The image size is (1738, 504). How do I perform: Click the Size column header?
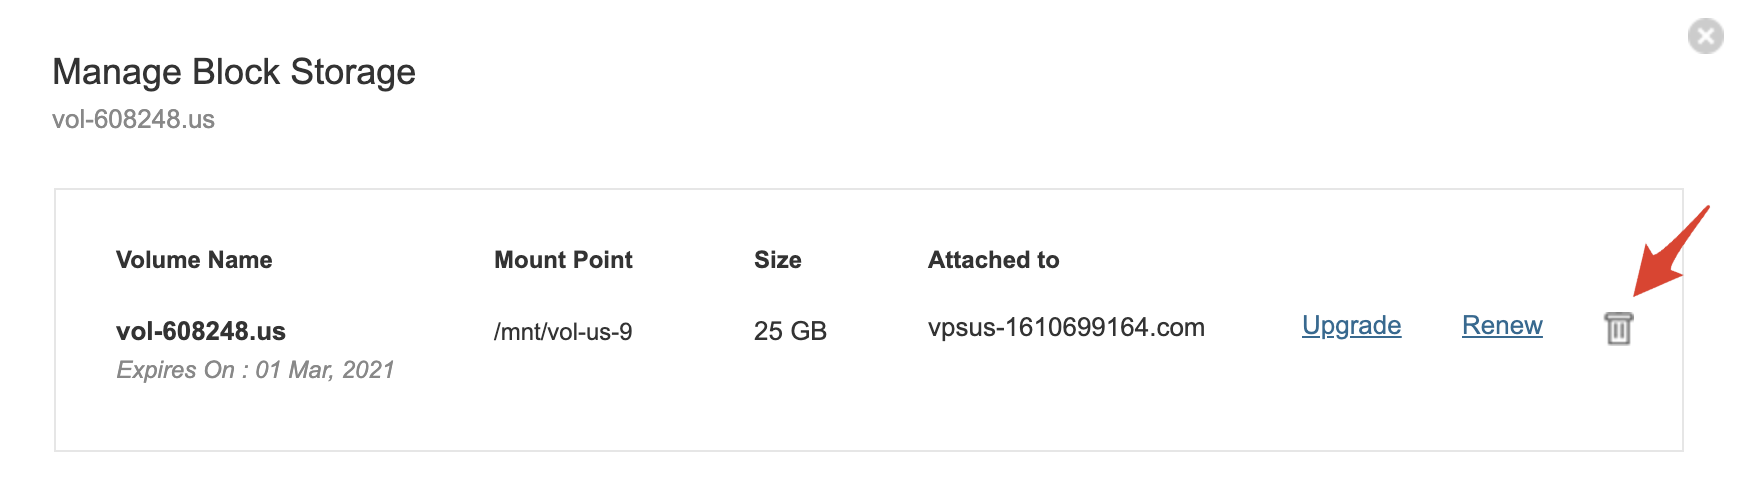tap(777, 260)
